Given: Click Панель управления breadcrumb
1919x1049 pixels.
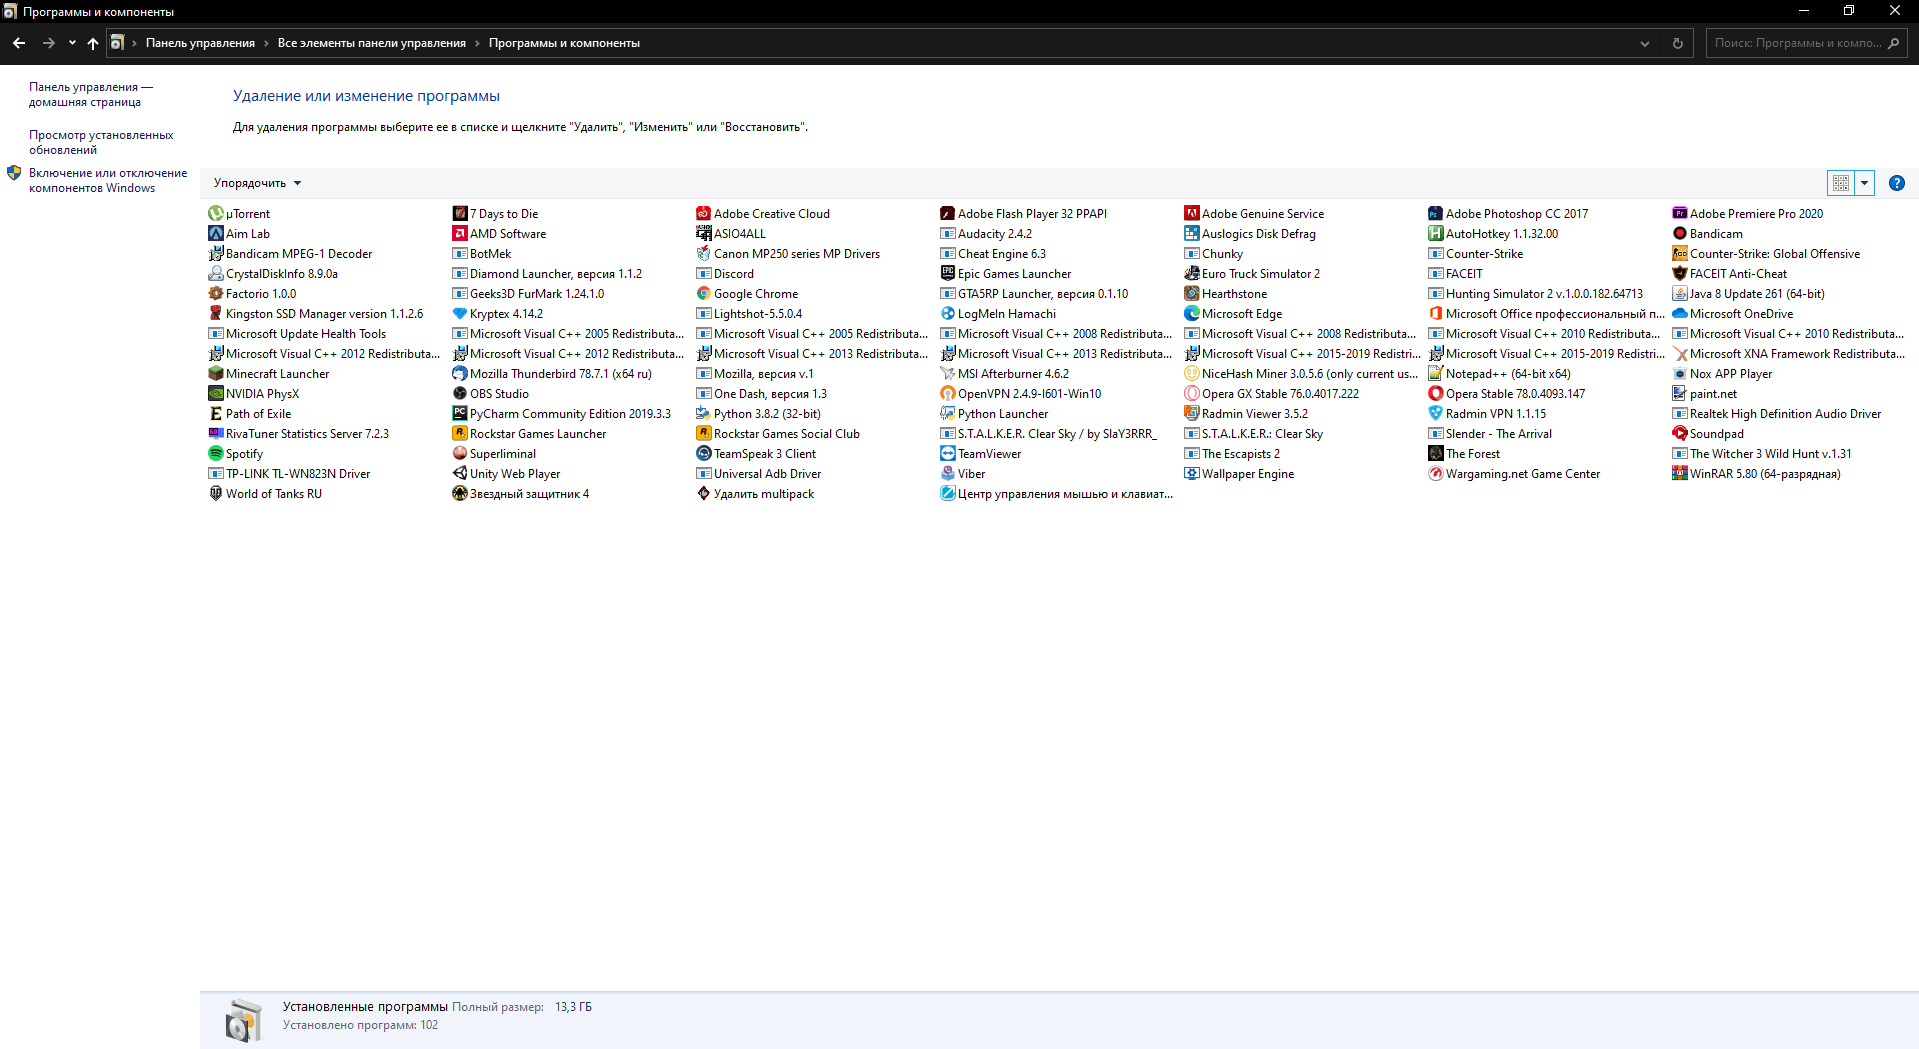Looking at the screenshot, I should 200,43.
